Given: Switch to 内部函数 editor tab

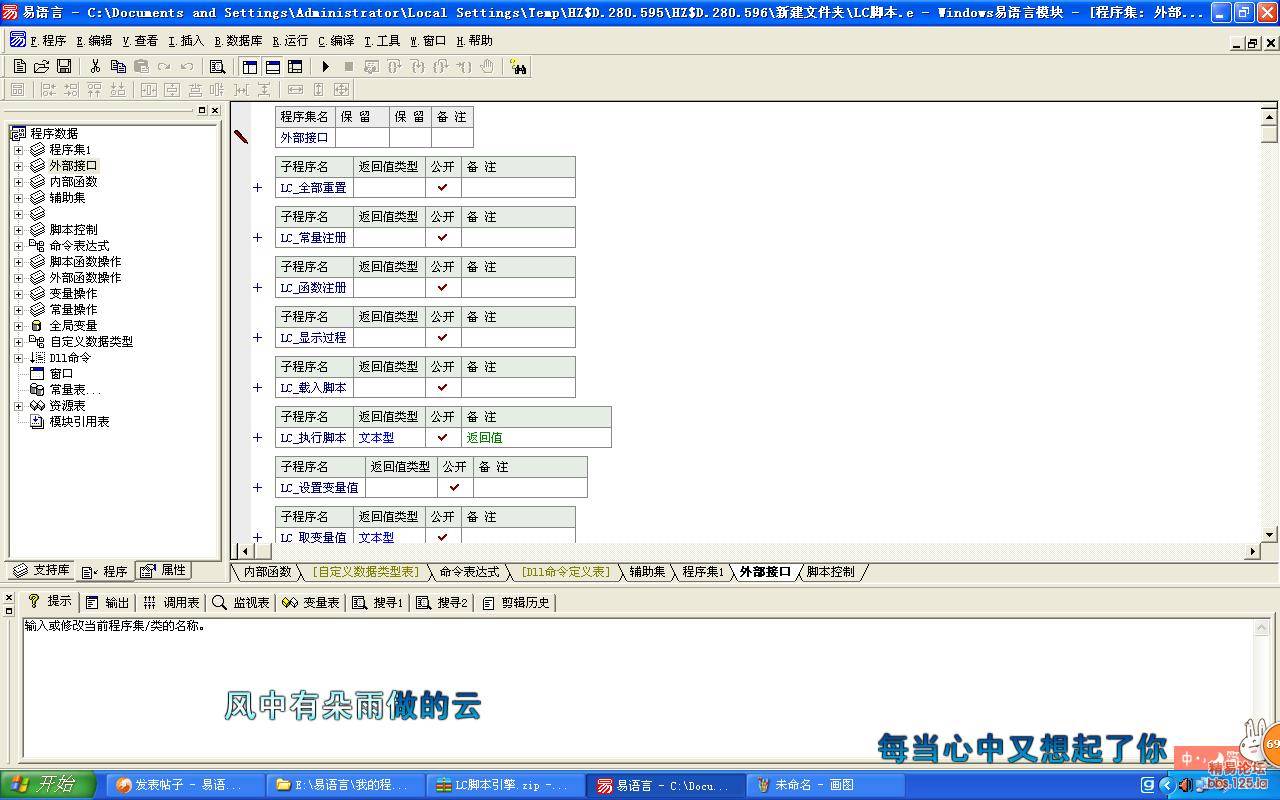Looking at the screenshot, I should 267,572.
